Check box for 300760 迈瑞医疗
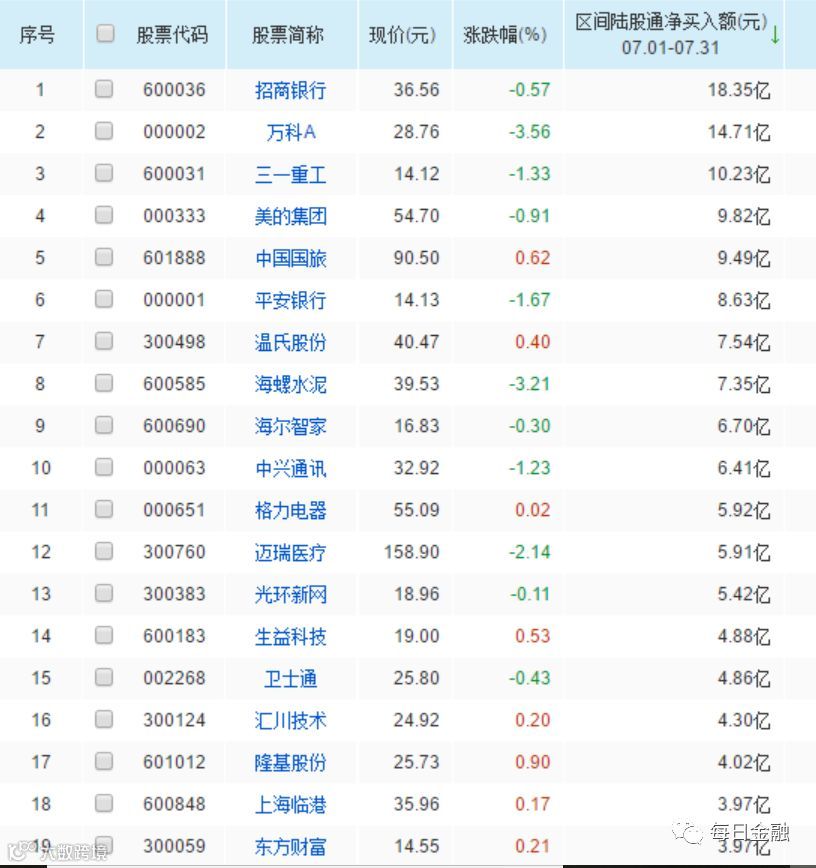 (104, 551)
